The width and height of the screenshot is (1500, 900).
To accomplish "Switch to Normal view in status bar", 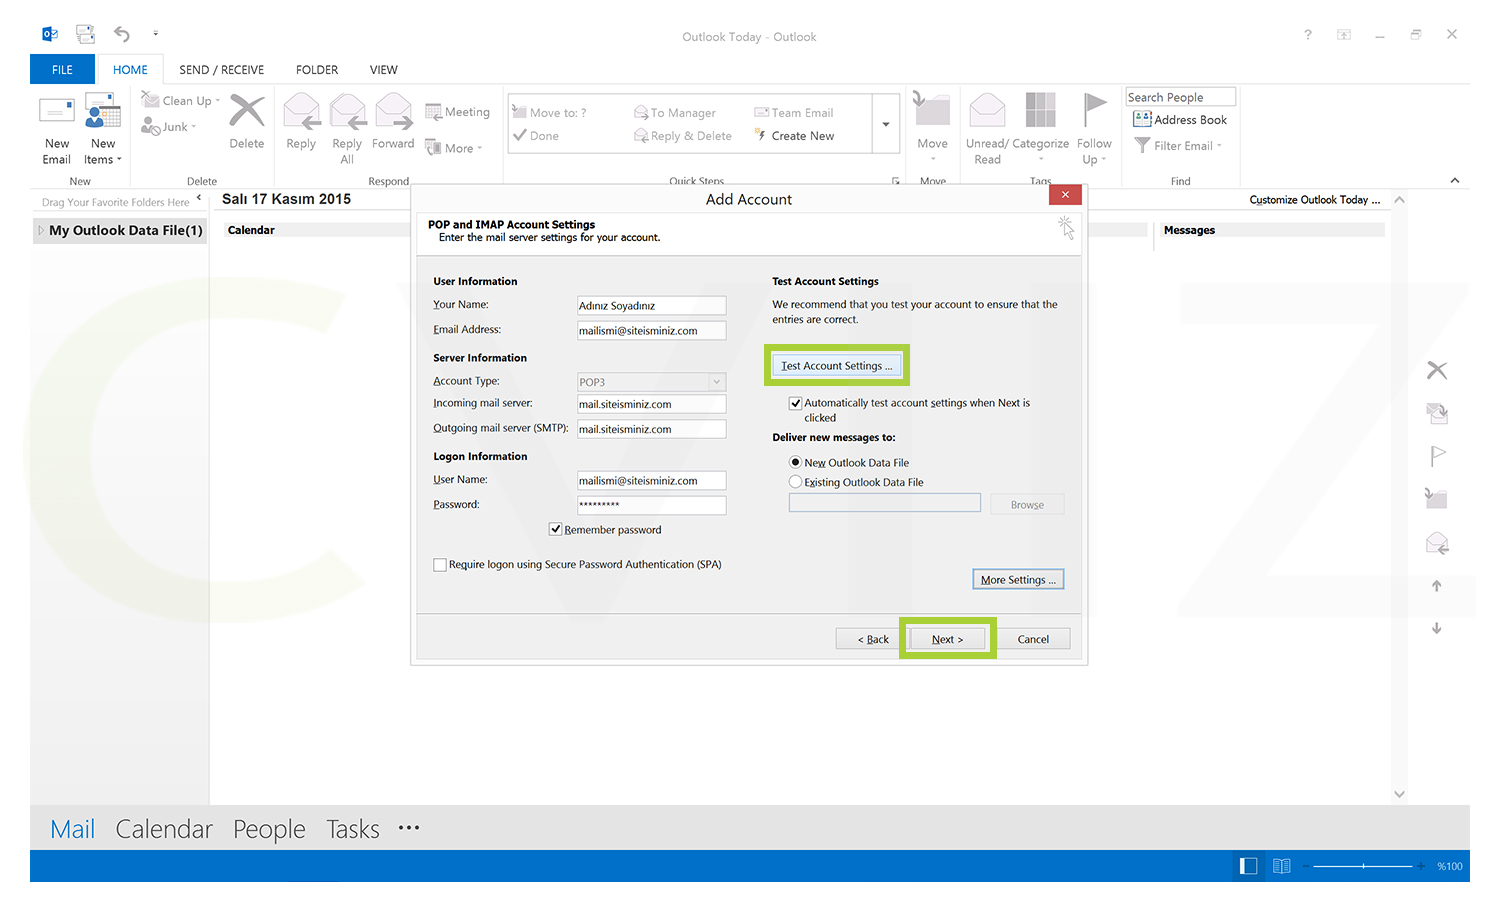I will click(x=1248, y=866).
